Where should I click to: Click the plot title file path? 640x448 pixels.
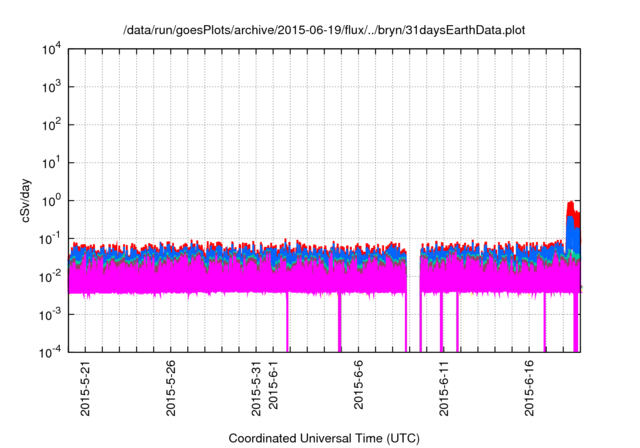(324, 30)
